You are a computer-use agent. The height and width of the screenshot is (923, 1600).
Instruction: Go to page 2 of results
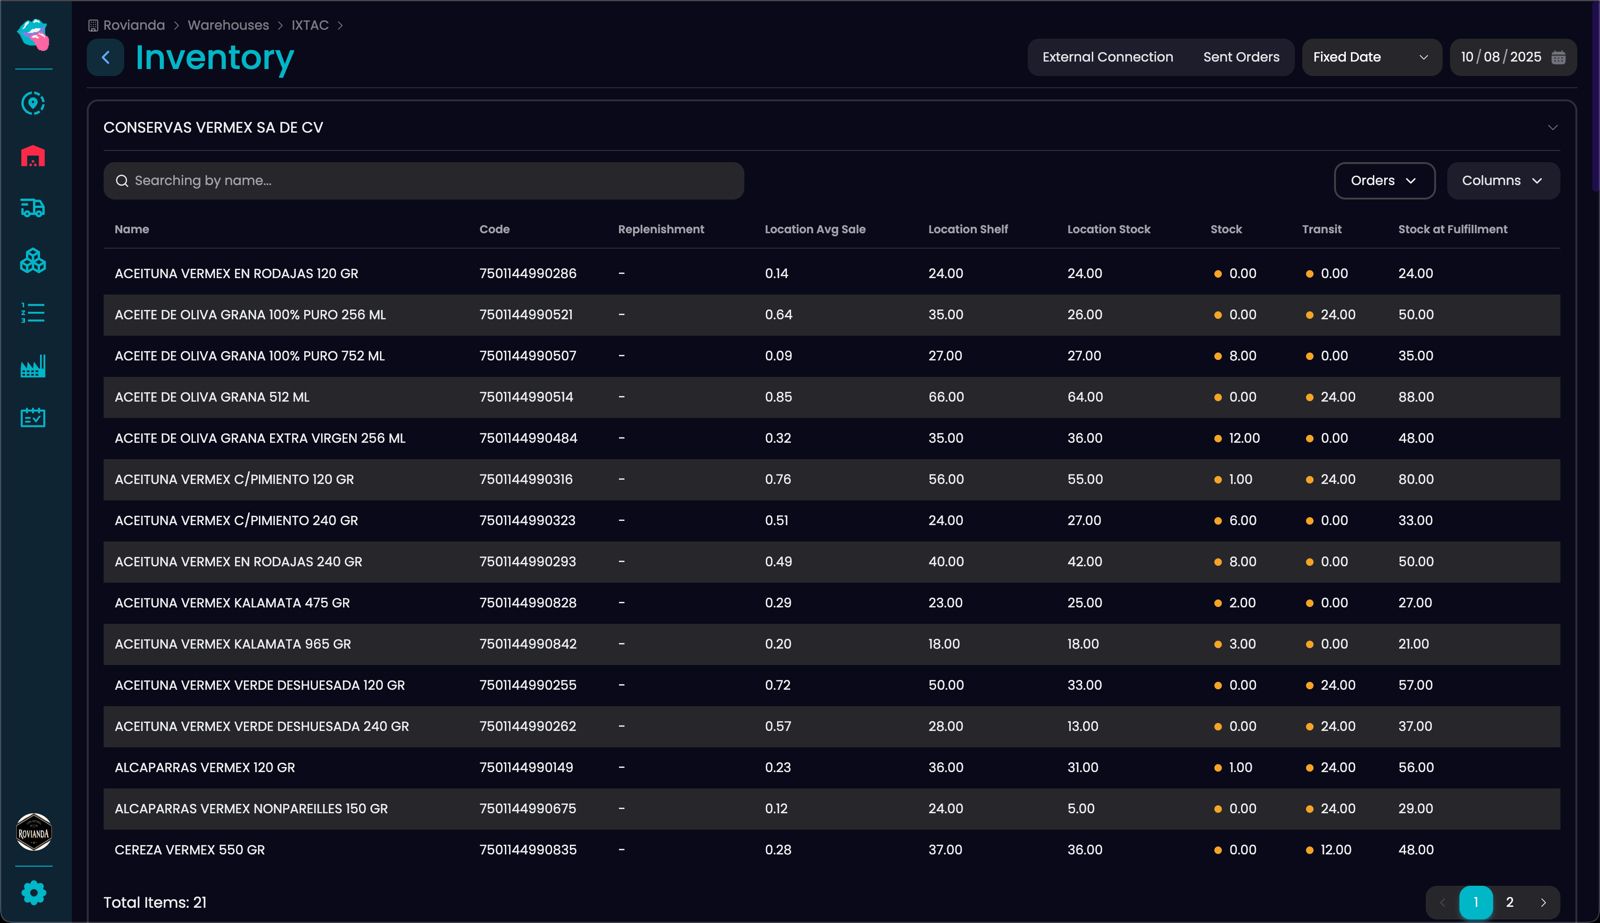tap(1509, 902)
